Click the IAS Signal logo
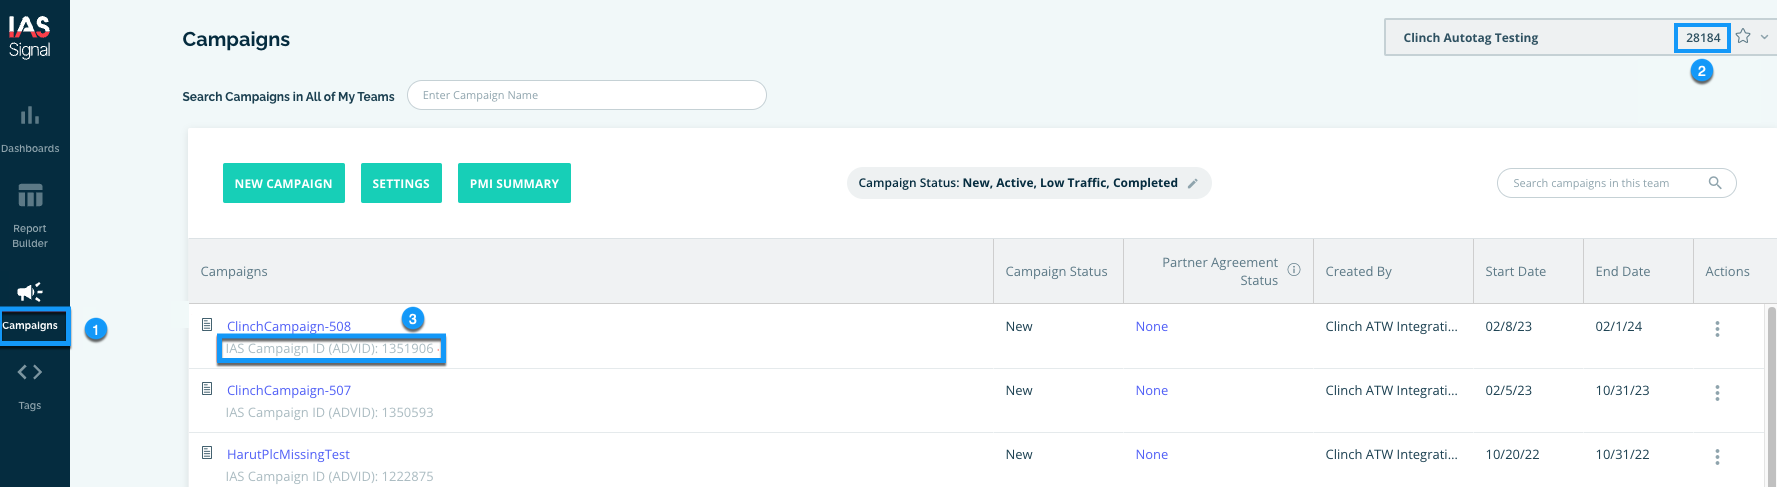Screen dimensions: 1777x487 click(29, 38)
